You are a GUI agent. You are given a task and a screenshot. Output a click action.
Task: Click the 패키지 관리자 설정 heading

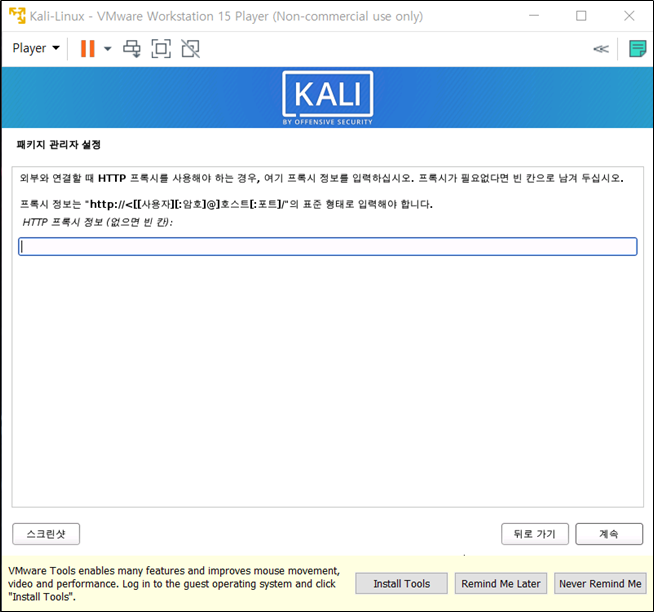[x=58, y=145]
